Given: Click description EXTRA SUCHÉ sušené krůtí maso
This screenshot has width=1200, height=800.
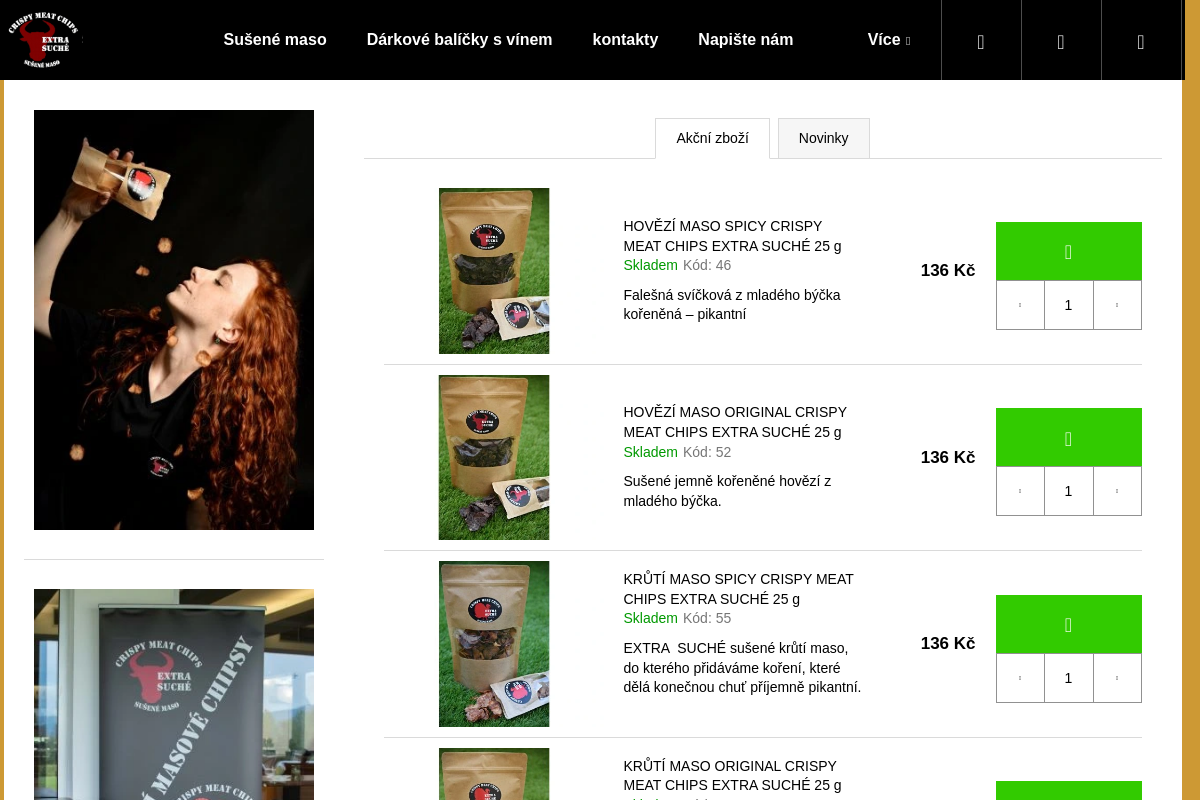Looking at the screenshot, I should 742,668.
